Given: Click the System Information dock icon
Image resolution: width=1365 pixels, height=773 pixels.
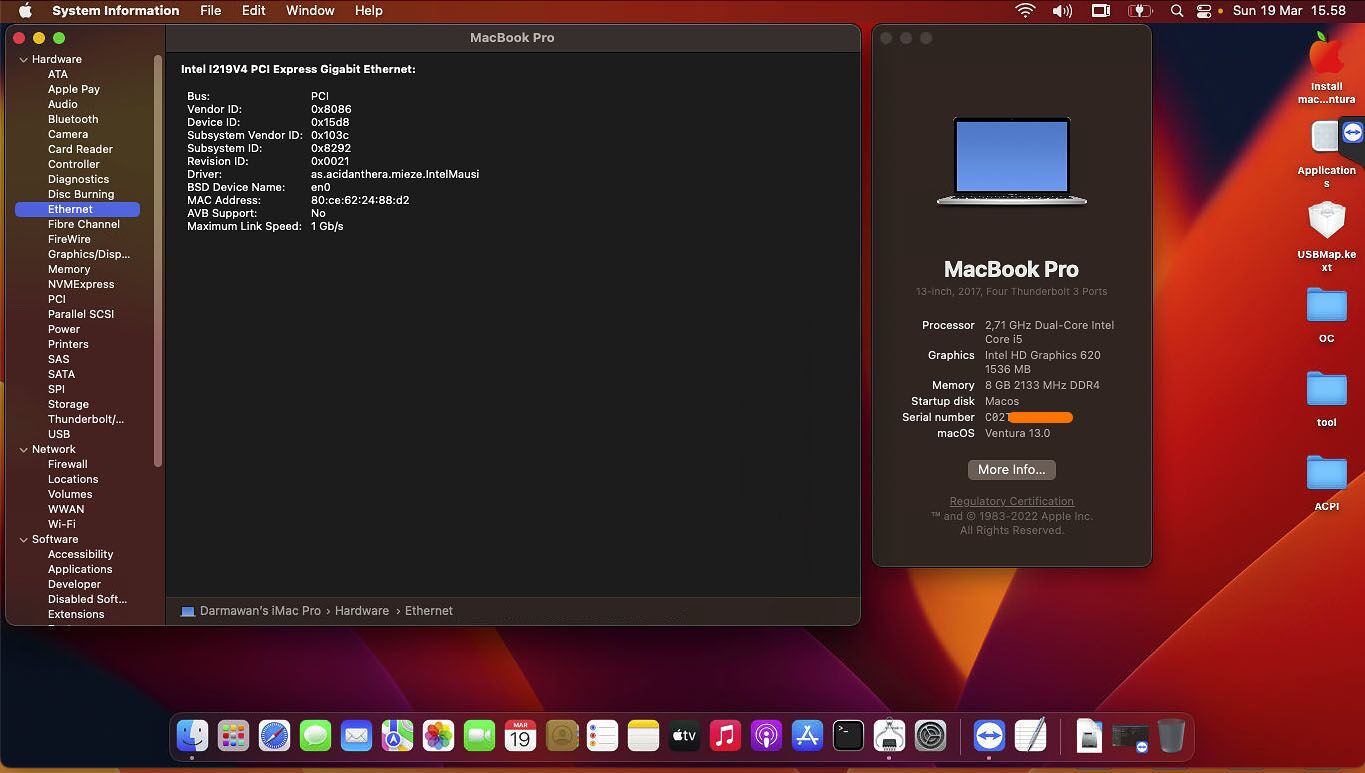Looking at the screenshot, I should pyautogui.click(x=889, y=737).
